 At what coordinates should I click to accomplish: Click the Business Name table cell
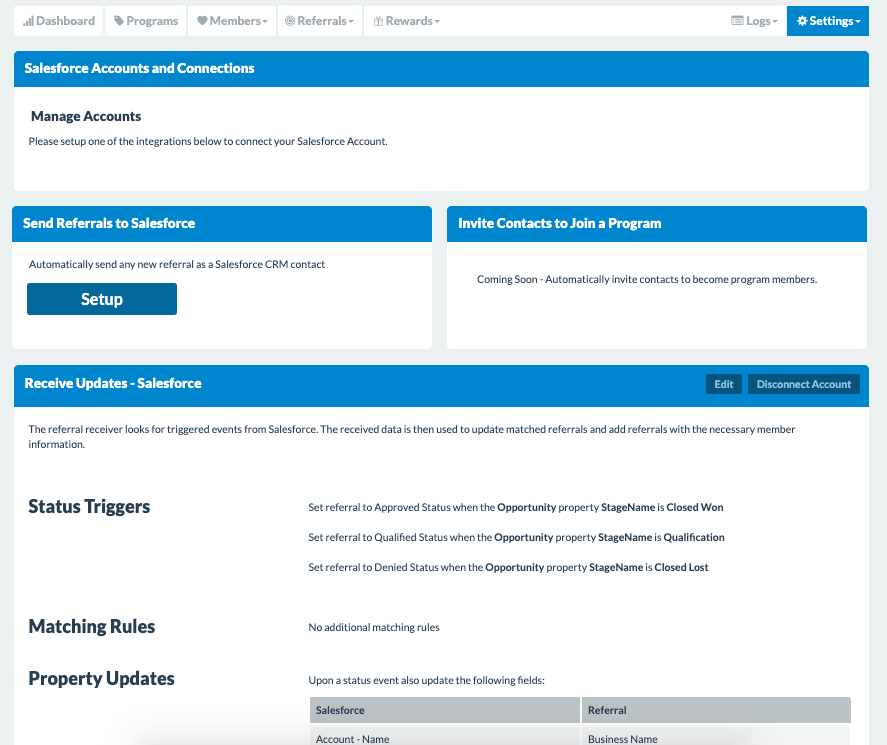716,738
